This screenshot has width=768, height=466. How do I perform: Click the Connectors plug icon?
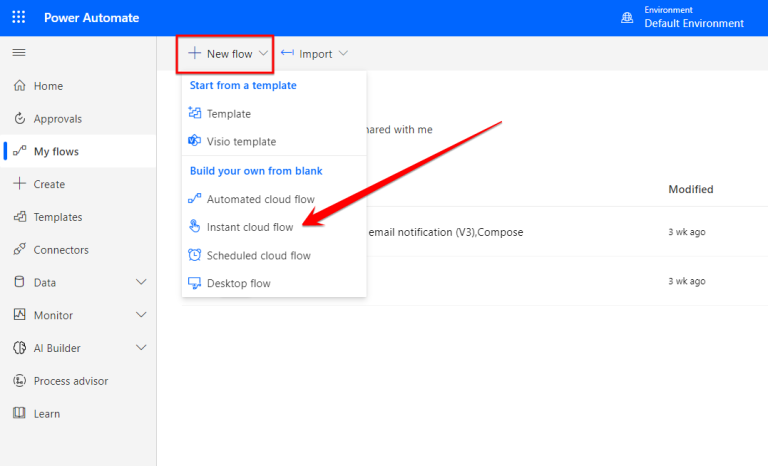click(x=19, y=250)
